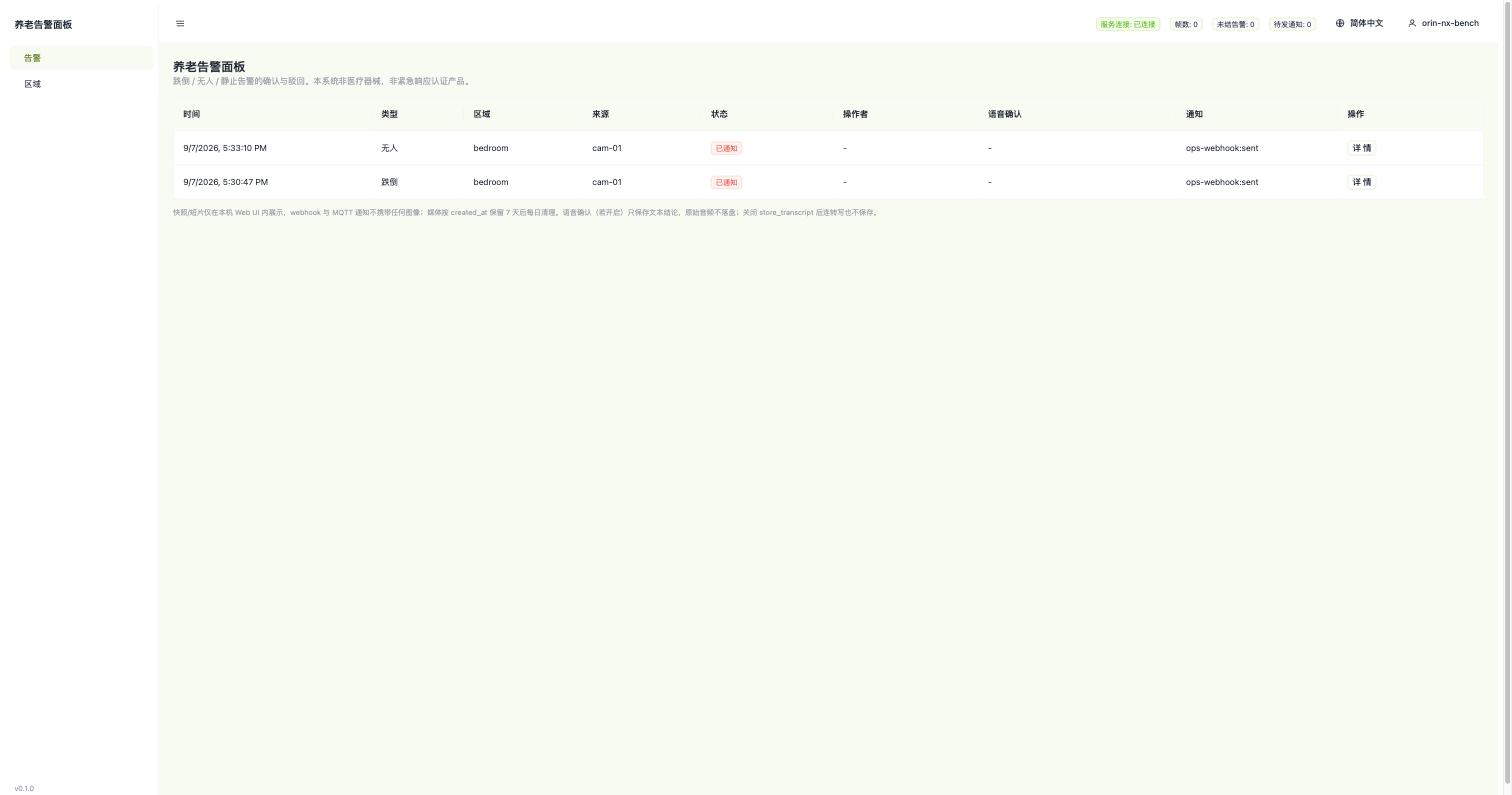The width and height of the screenshot is (1512, 795).
Task: Click the 已通知 tag in 跌倒 row
Action: [726, 182]
